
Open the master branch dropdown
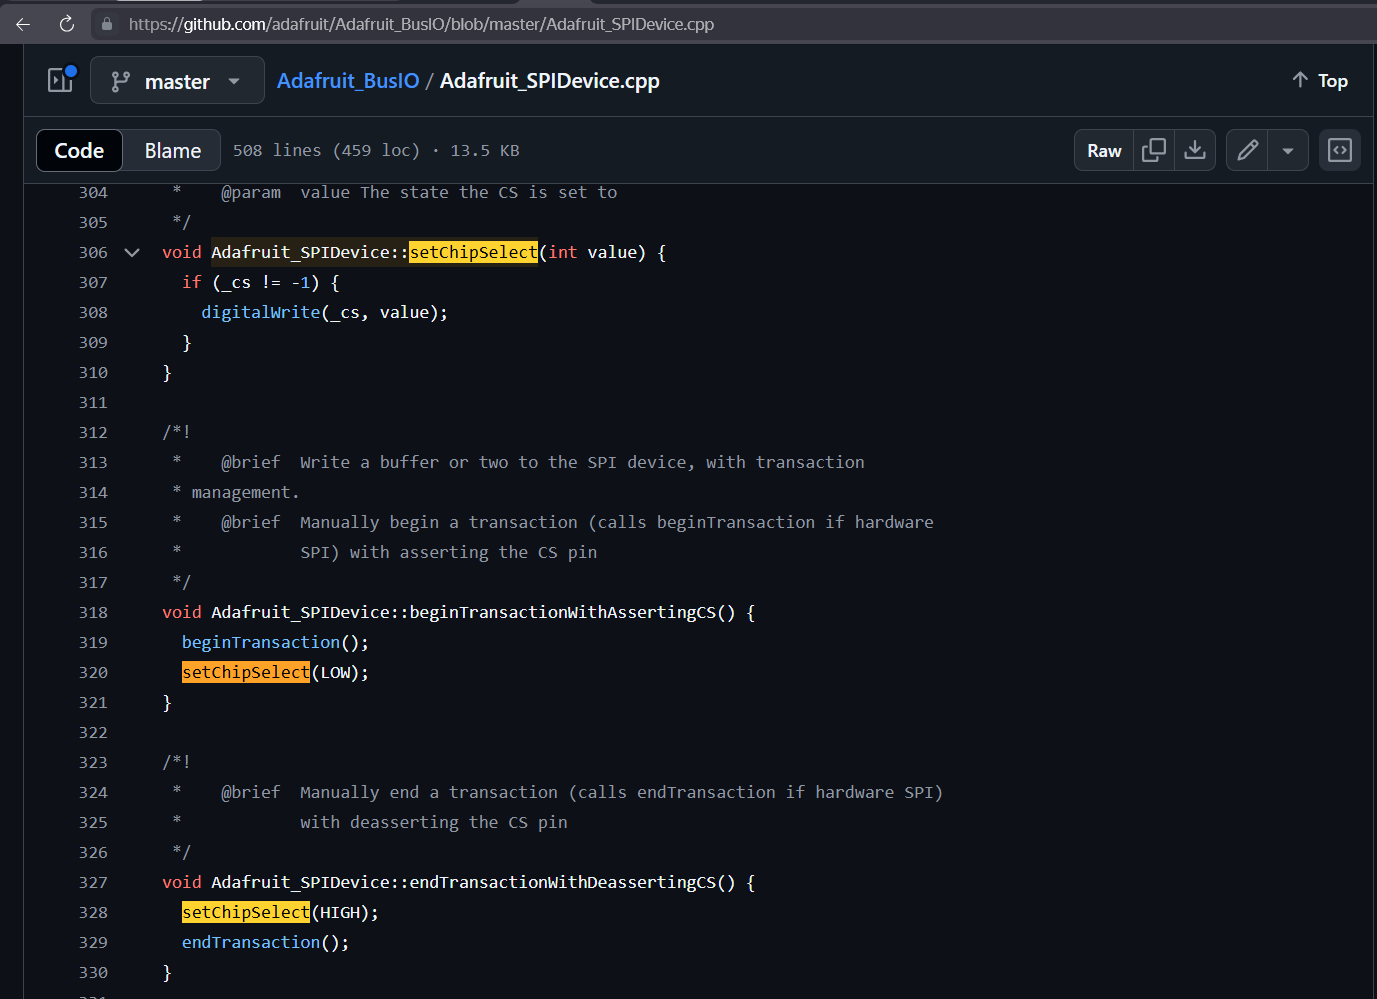tap(177, 81)
